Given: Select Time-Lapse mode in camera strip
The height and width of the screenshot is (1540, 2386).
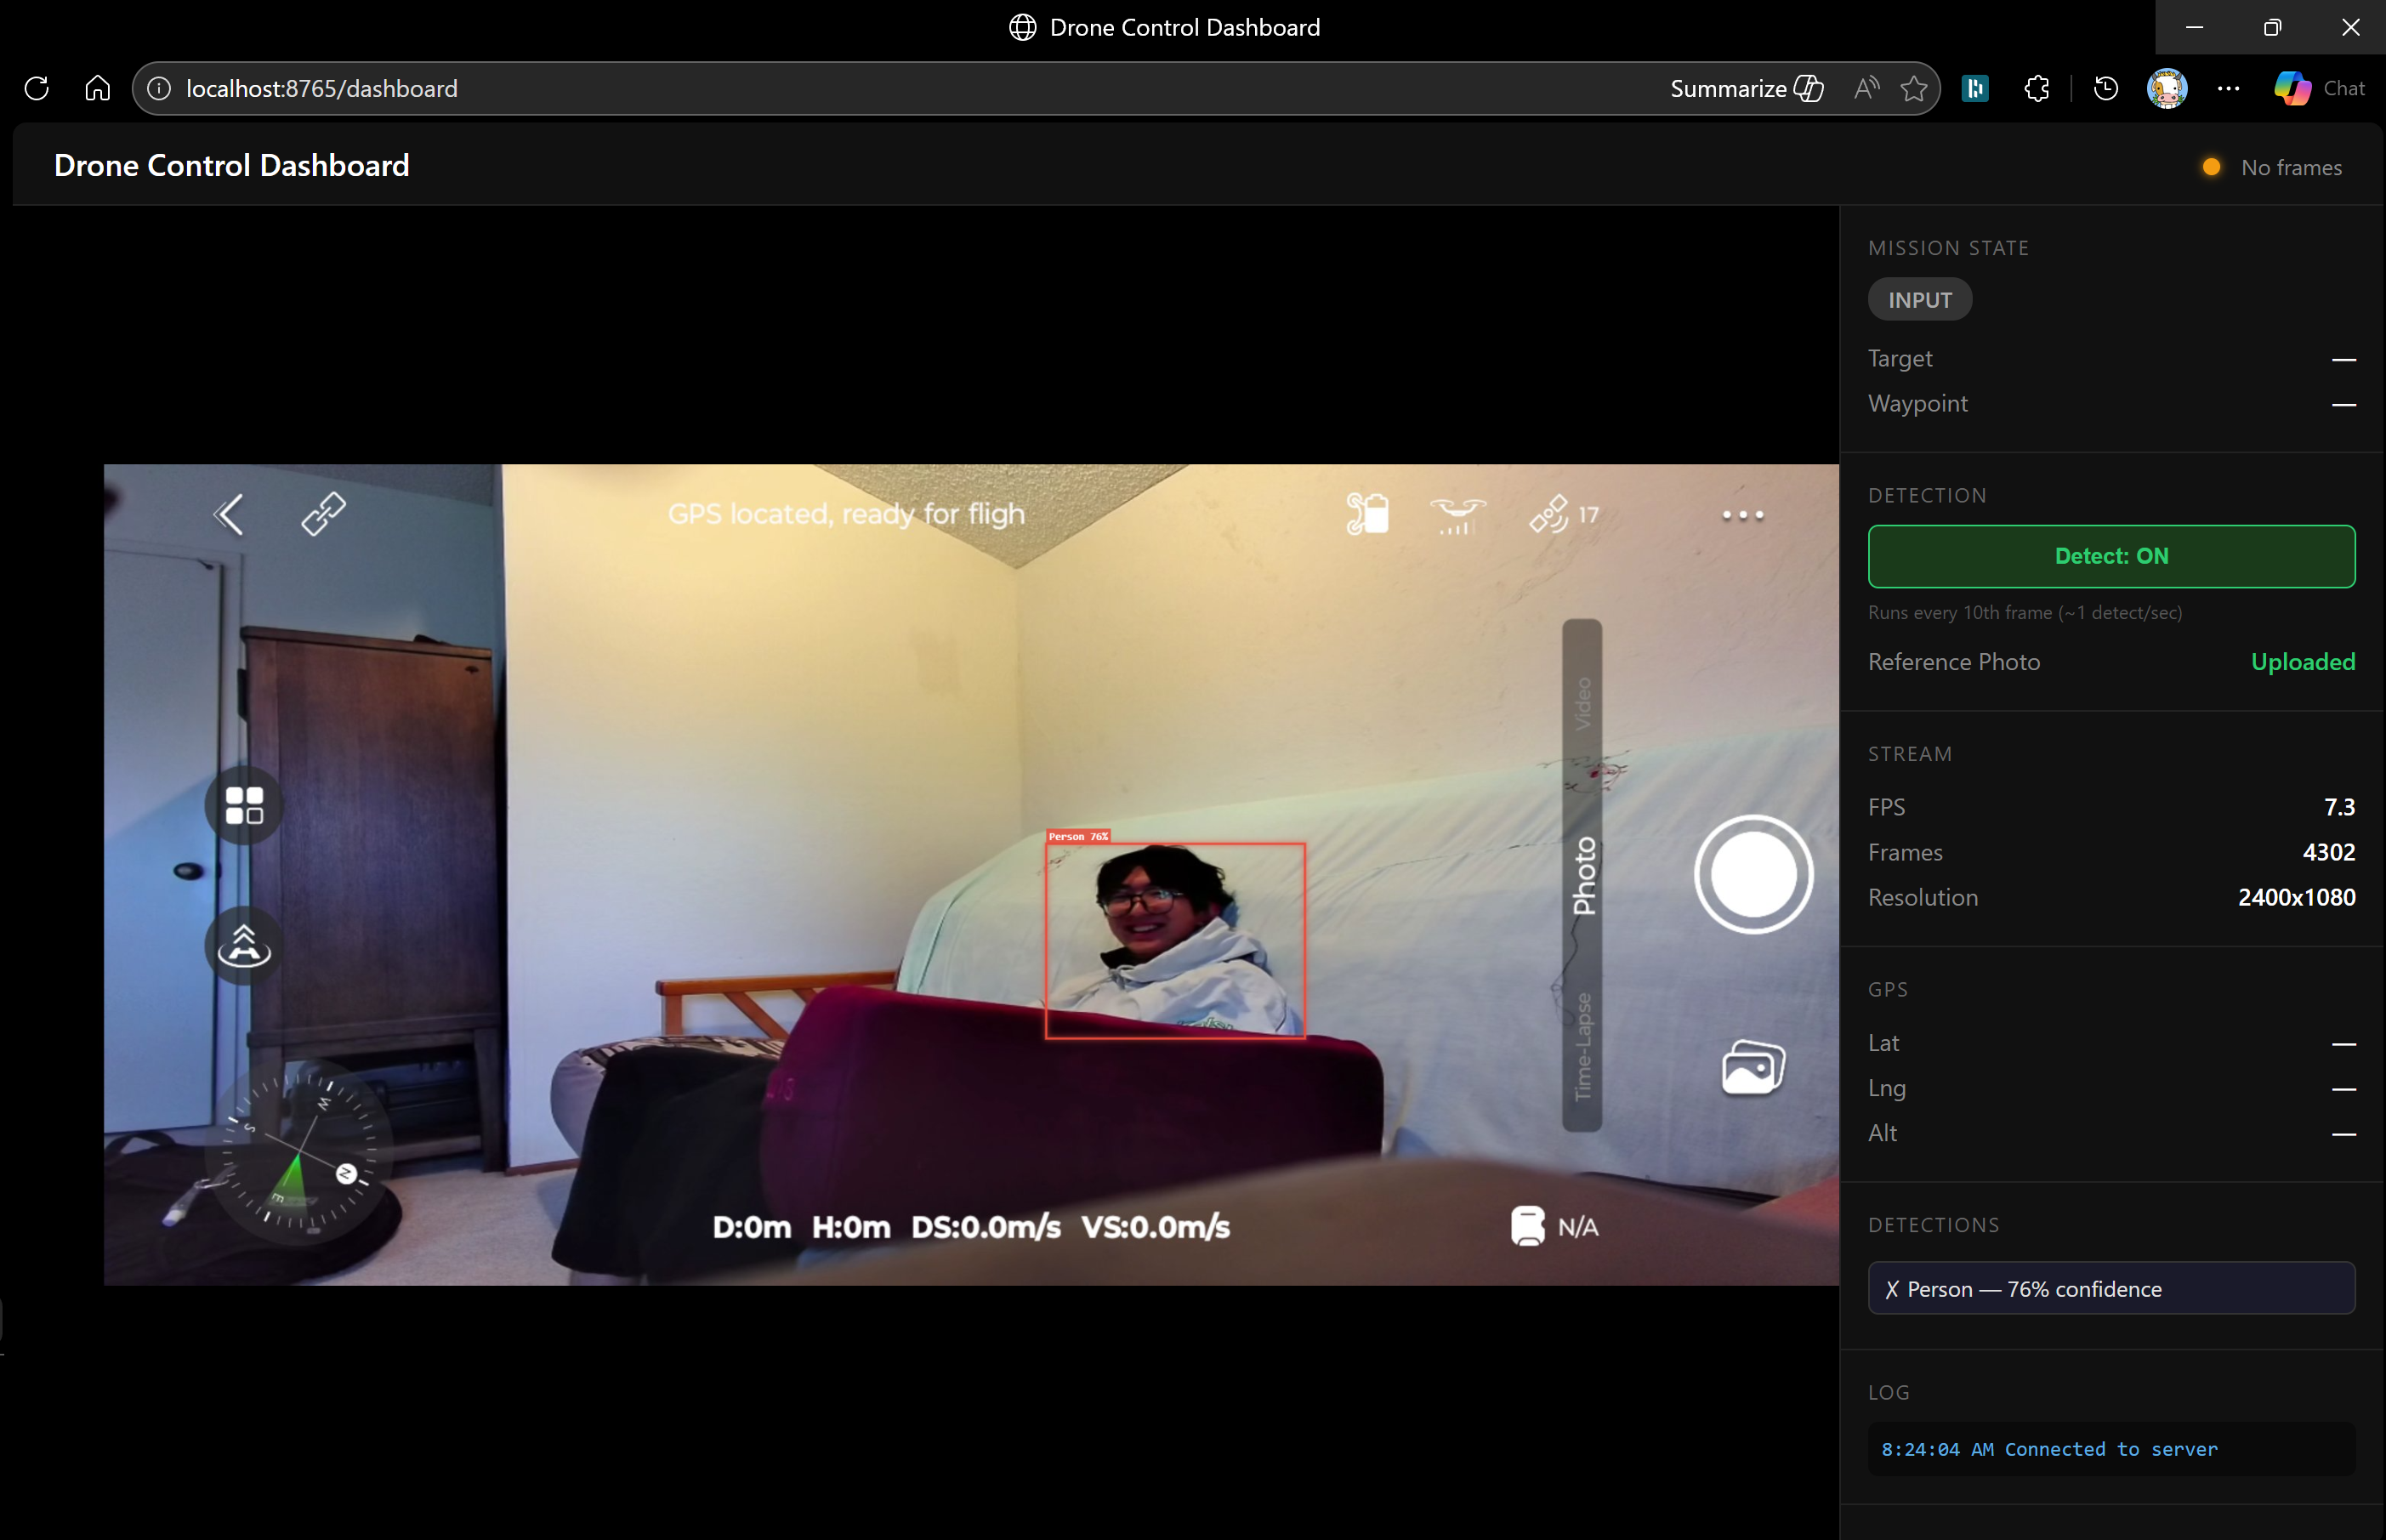Looking at the screenshot, I should point(1582,1046).
